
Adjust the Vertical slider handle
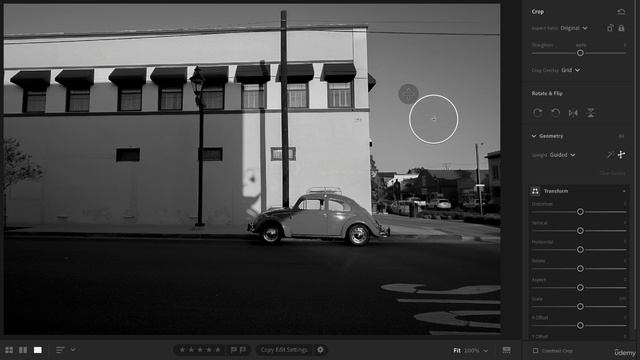pos(580,231)
